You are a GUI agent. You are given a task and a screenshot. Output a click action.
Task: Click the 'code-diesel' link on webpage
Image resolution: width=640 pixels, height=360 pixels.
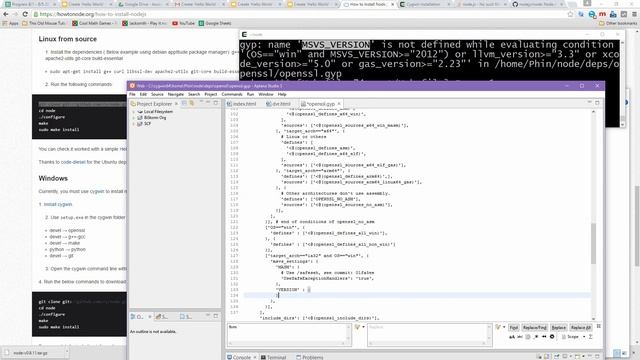(73, 162)
